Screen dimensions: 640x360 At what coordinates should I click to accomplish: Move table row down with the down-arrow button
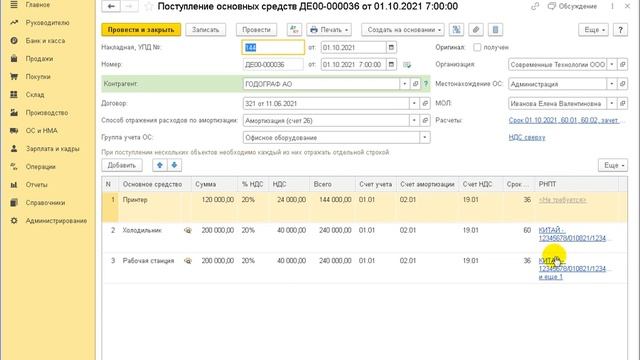[x=174, y=165]
